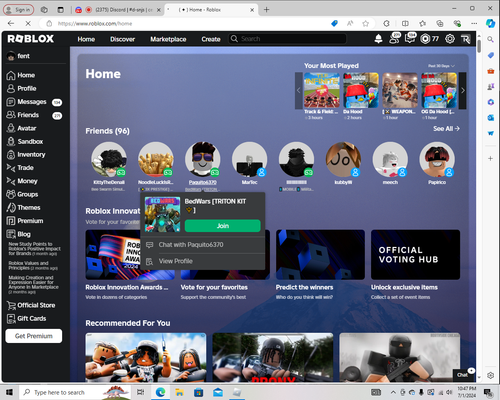
Task: Show previous most played games arrow
Action: pos(299,90)
